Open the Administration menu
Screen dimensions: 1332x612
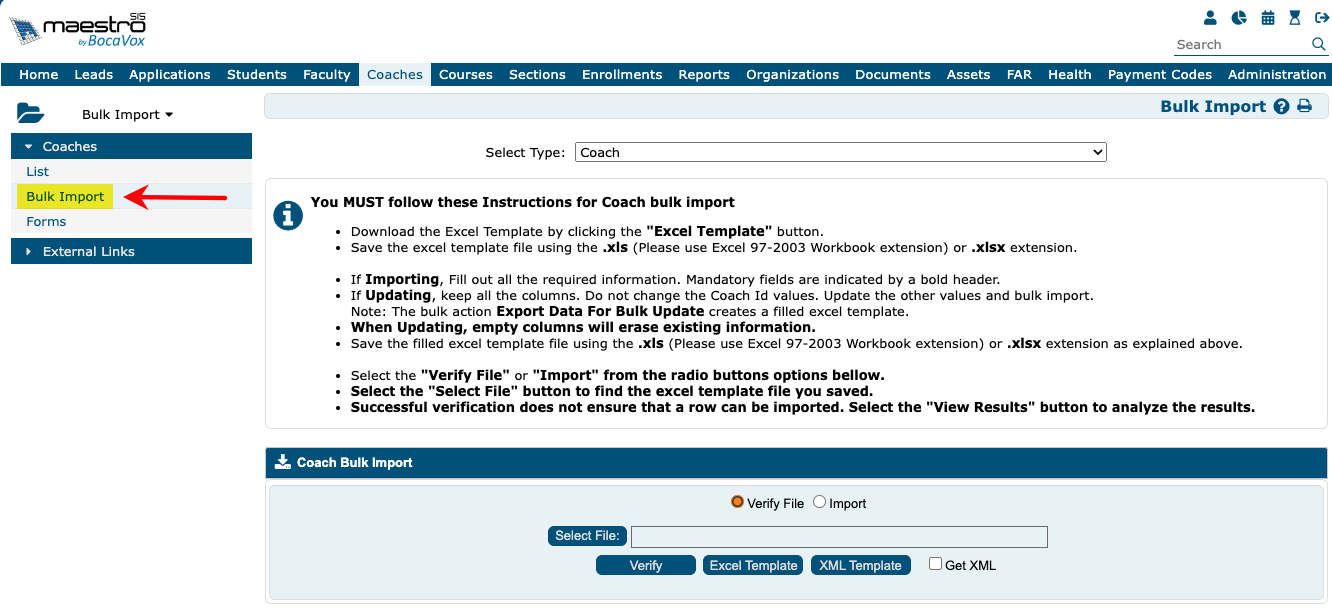coord(1276,74)
